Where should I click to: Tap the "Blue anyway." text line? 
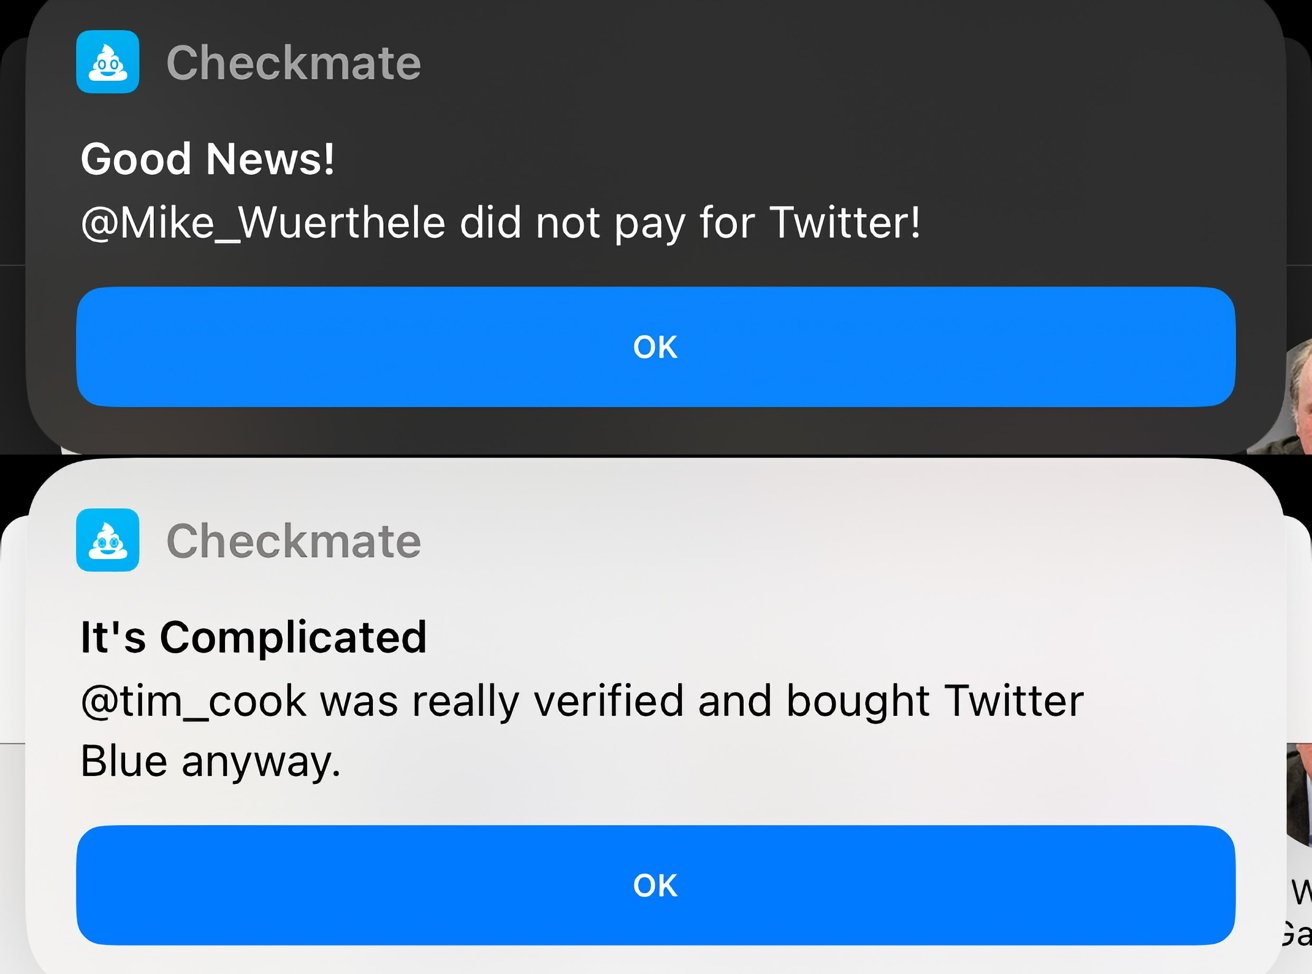pyautogui.click(x=211, y=762)
